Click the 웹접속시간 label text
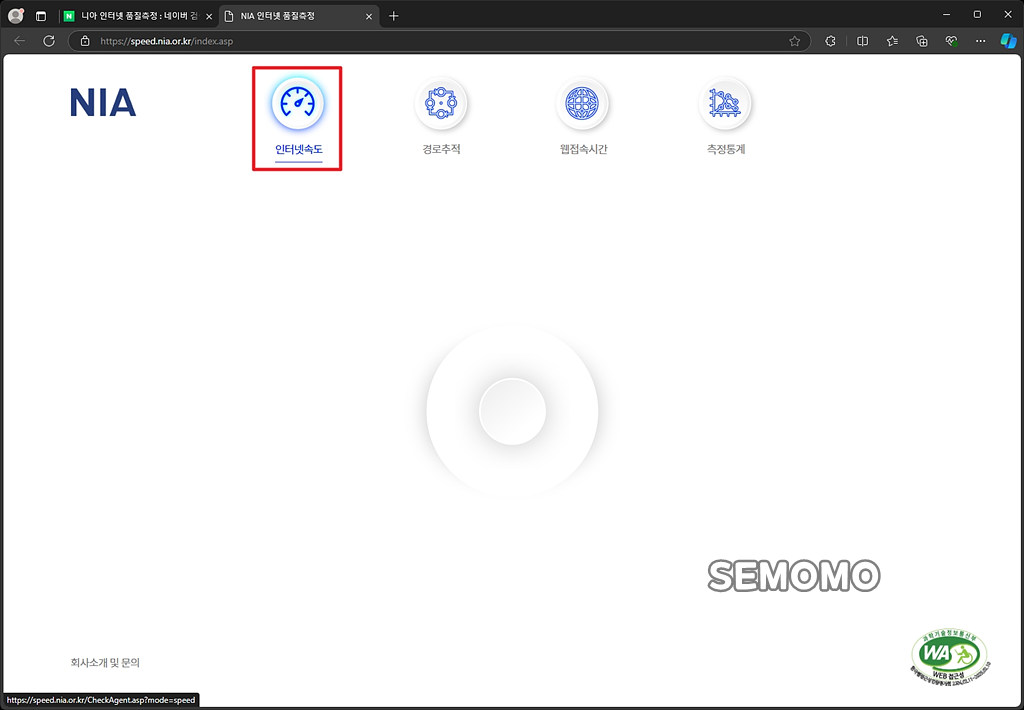Screen dimensions: 1024x710 point(583,149)
